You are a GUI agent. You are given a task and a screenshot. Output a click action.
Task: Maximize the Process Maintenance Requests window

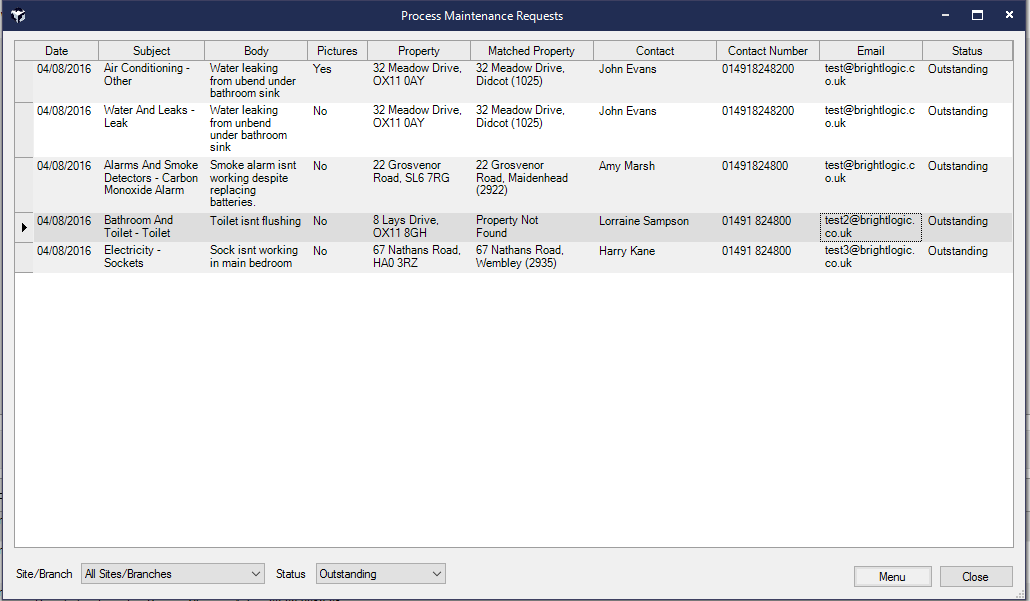977,16
